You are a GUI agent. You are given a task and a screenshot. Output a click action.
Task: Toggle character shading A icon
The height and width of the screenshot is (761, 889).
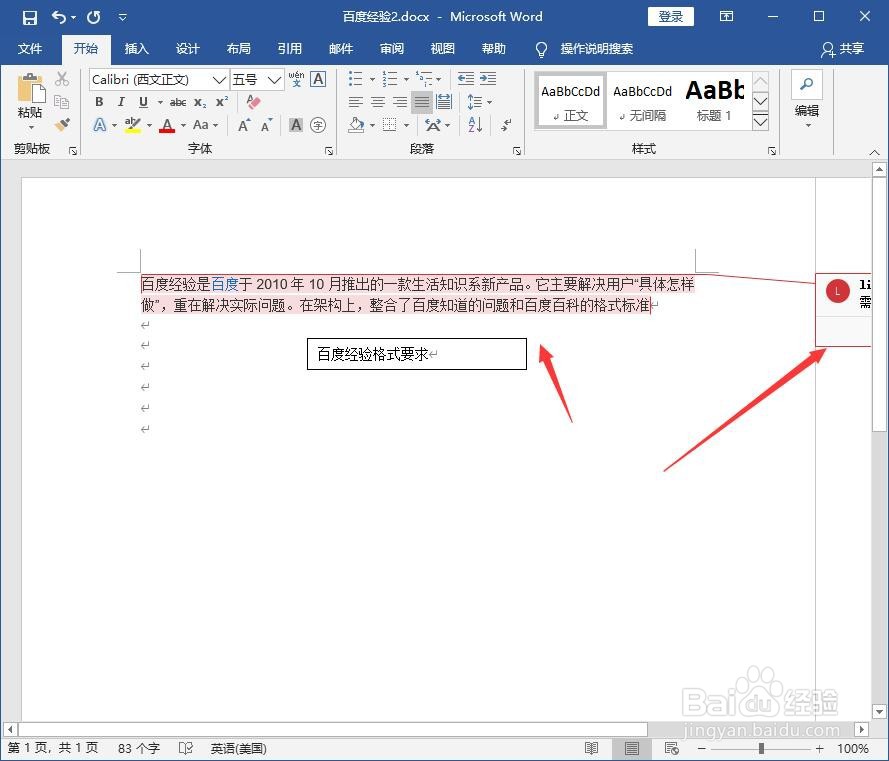[296, 125]
